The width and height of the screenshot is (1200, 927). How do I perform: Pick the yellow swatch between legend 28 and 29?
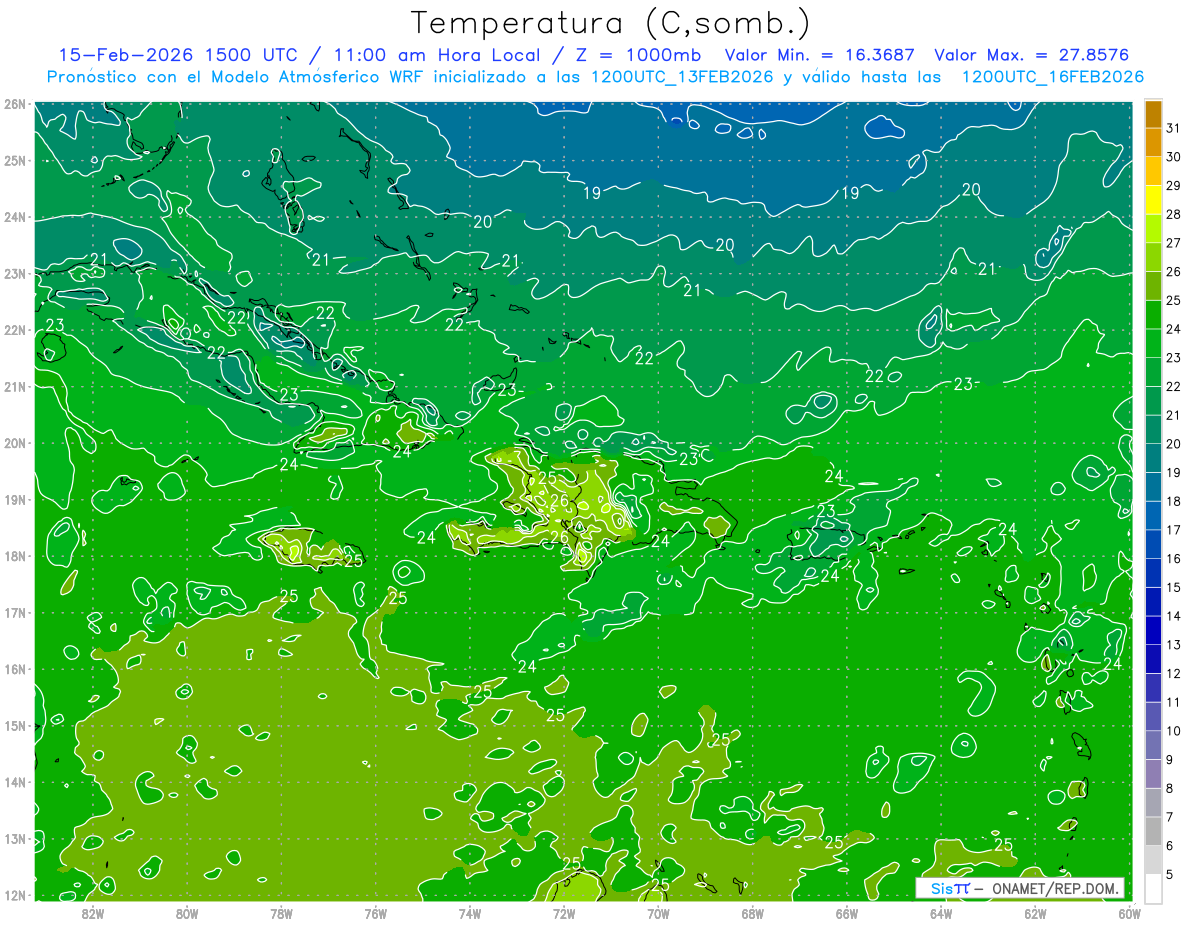pos(1153,200)
